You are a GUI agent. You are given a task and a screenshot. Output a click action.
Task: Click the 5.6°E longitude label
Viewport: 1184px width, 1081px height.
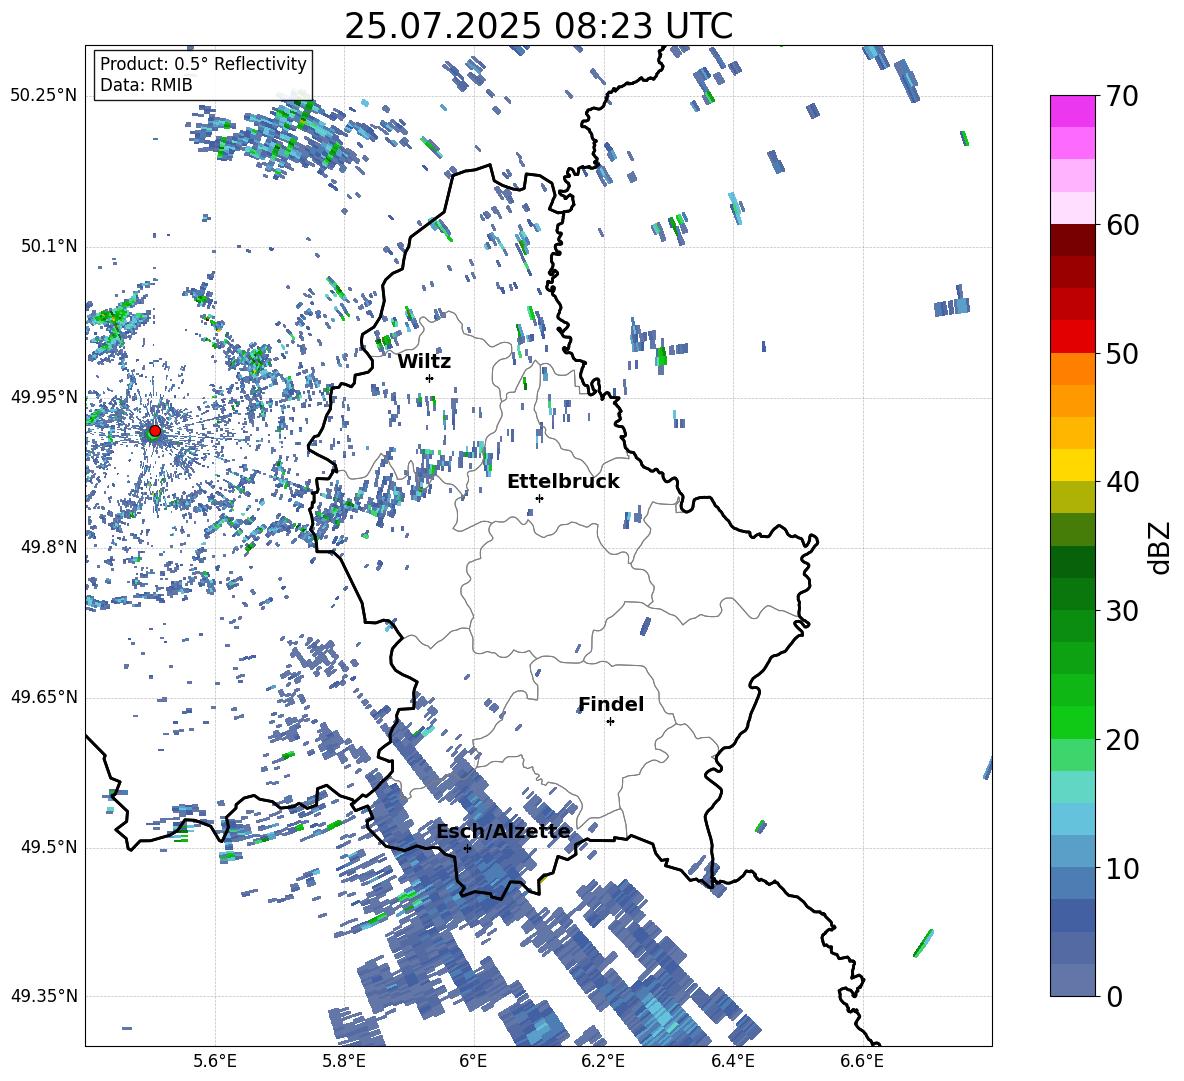tap(215, 1061)
